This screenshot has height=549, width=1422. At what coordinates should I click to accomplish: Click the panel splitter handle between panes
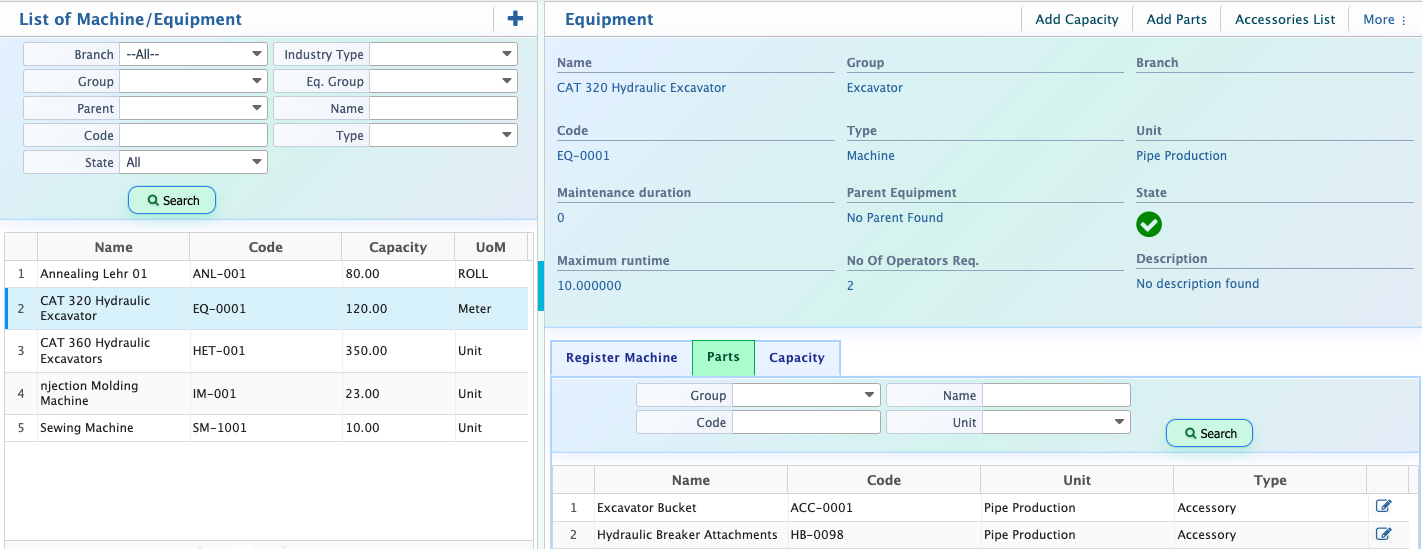(541, 286)
